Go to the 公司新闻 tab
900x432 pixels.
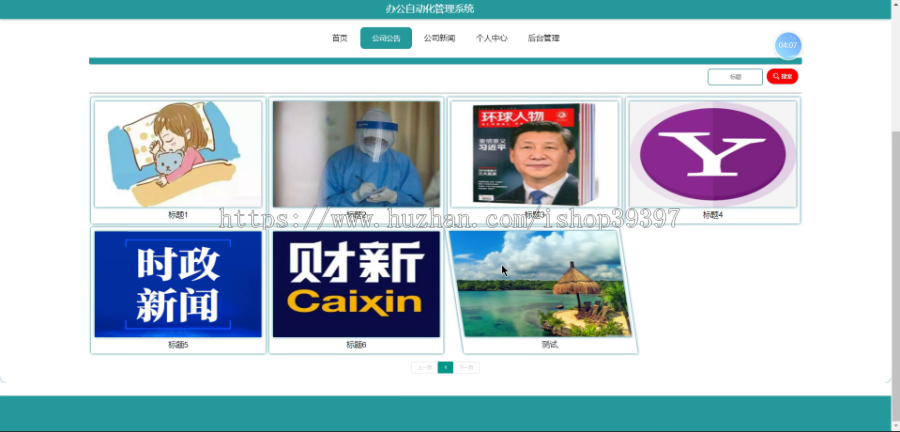[439, 38]
